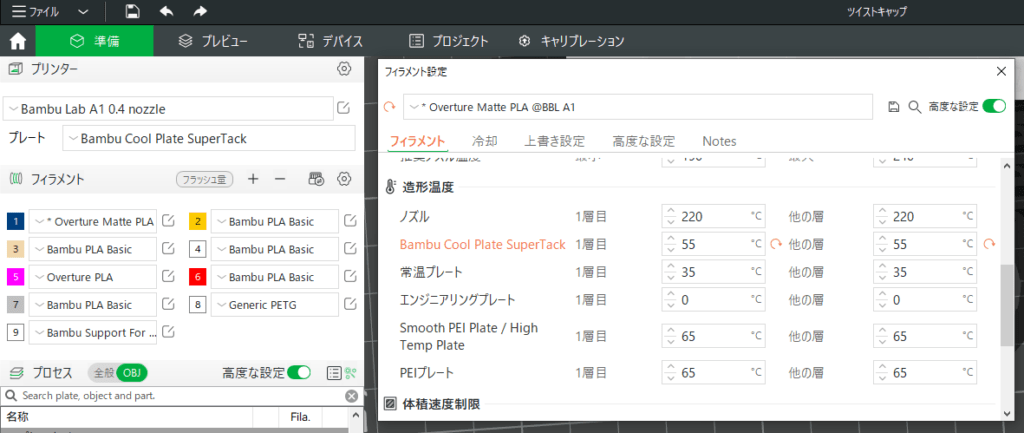Edit filament 1 Overture Matte PLA preset
Screen dimensions: 1024x433
168,221
